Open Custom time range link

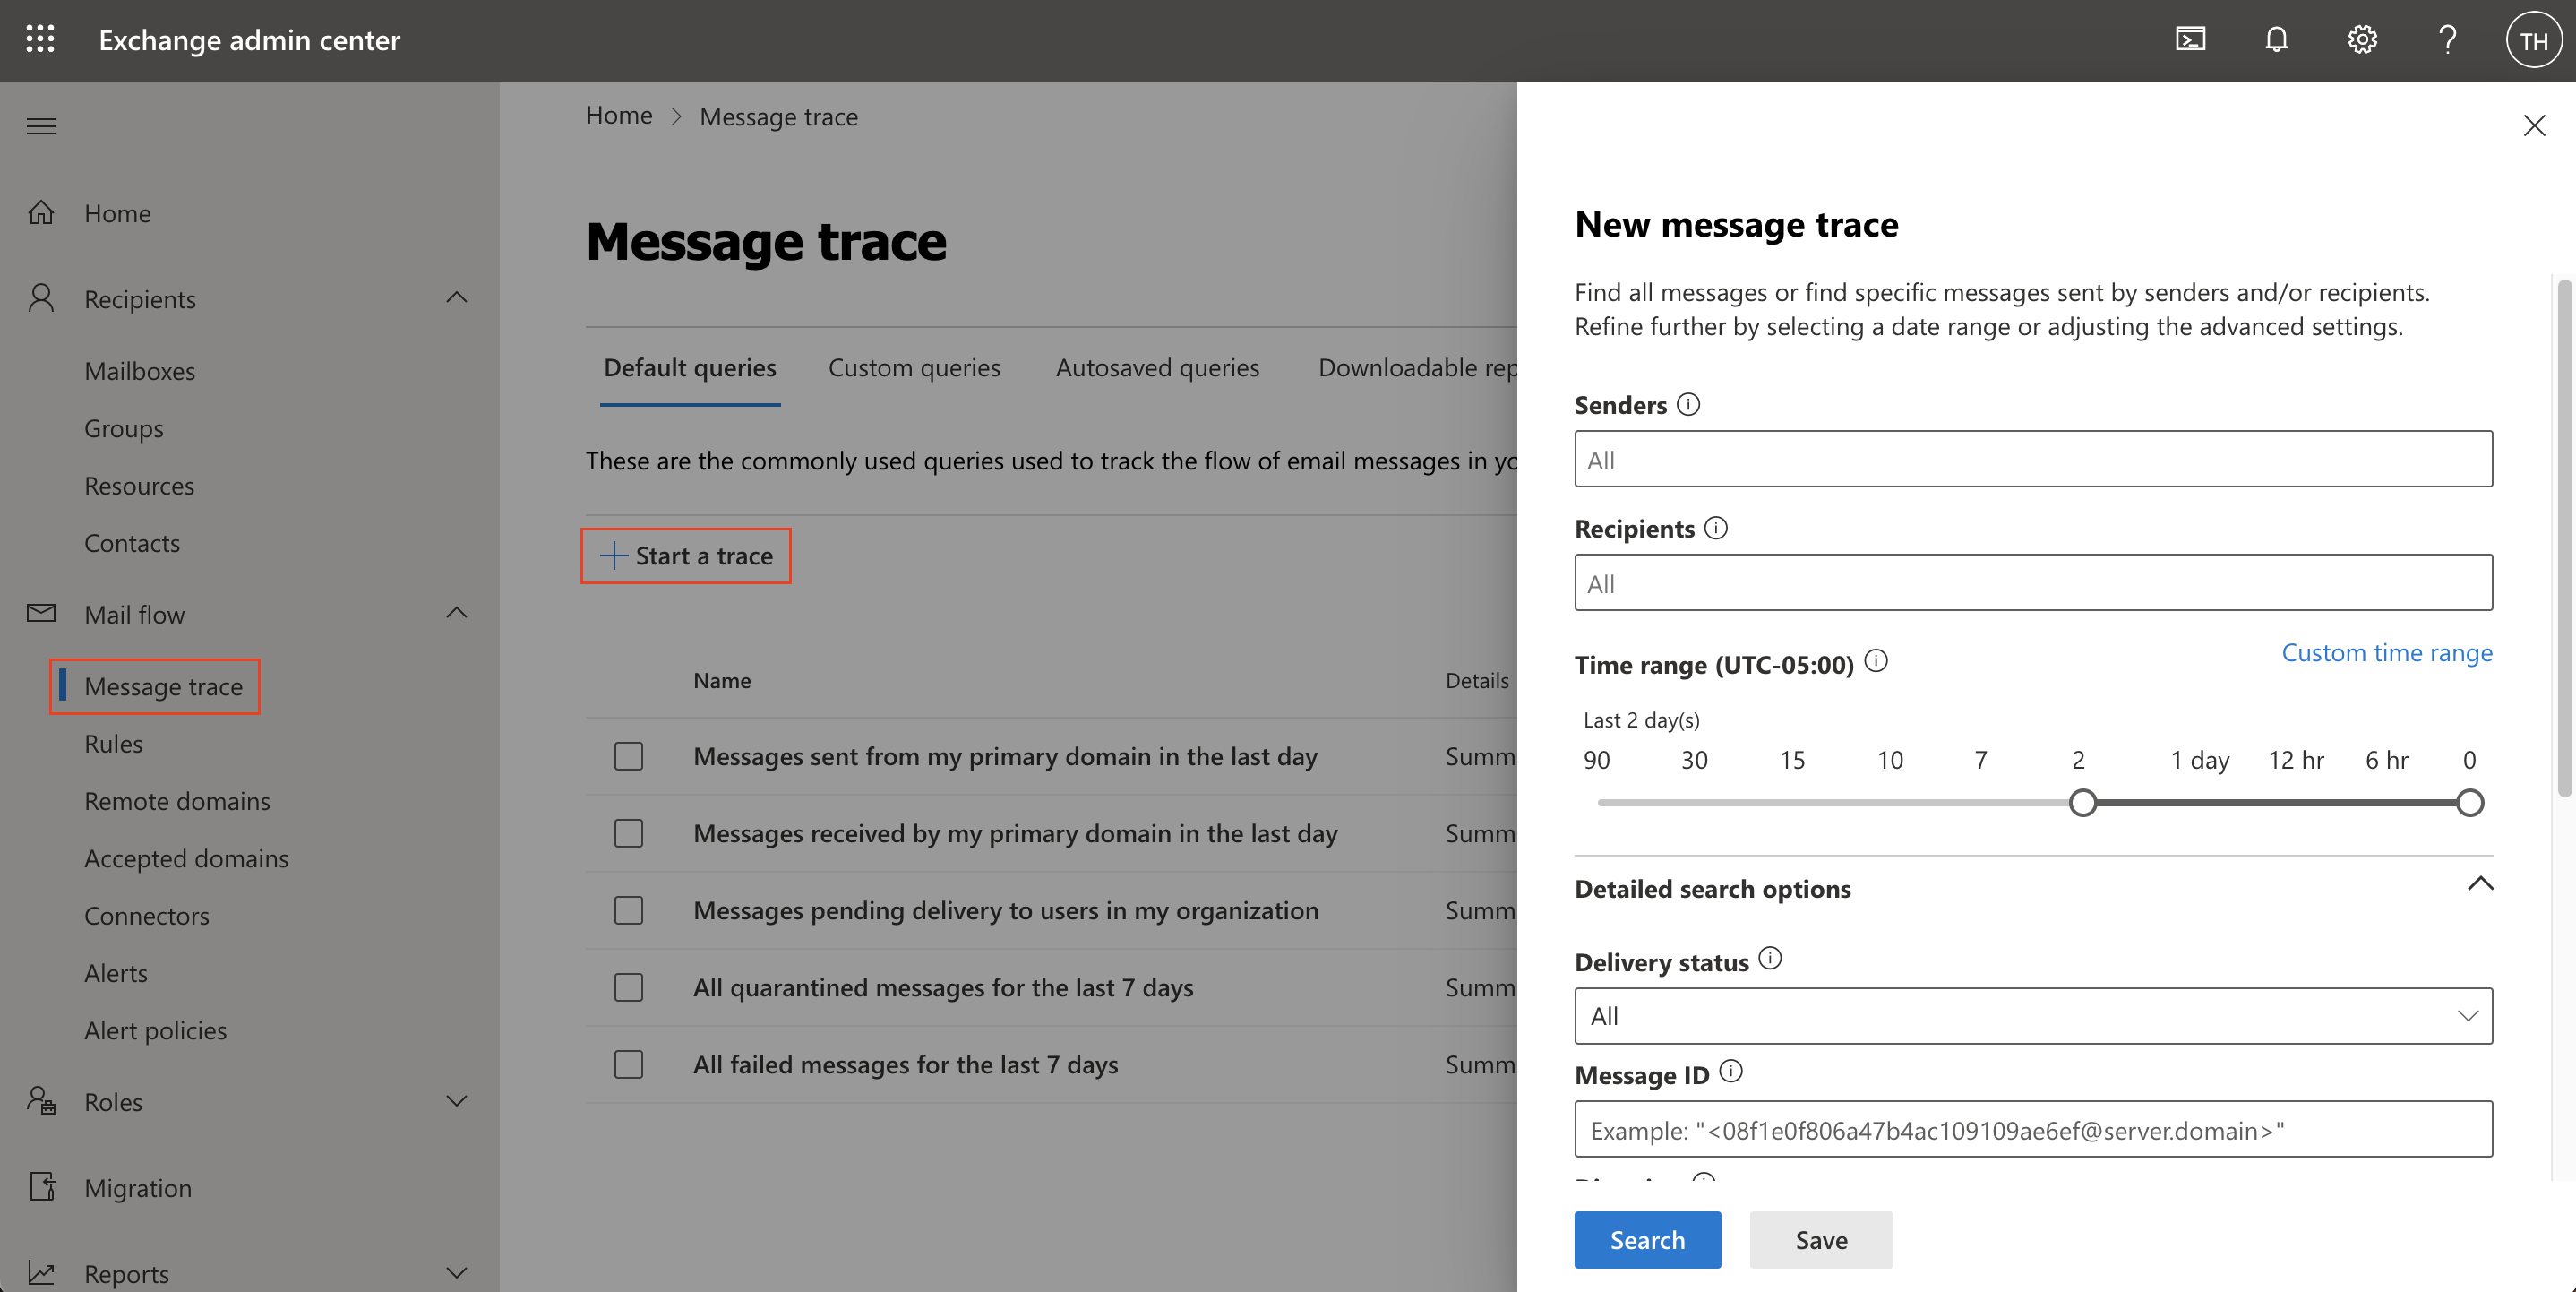click(2387, 652)
